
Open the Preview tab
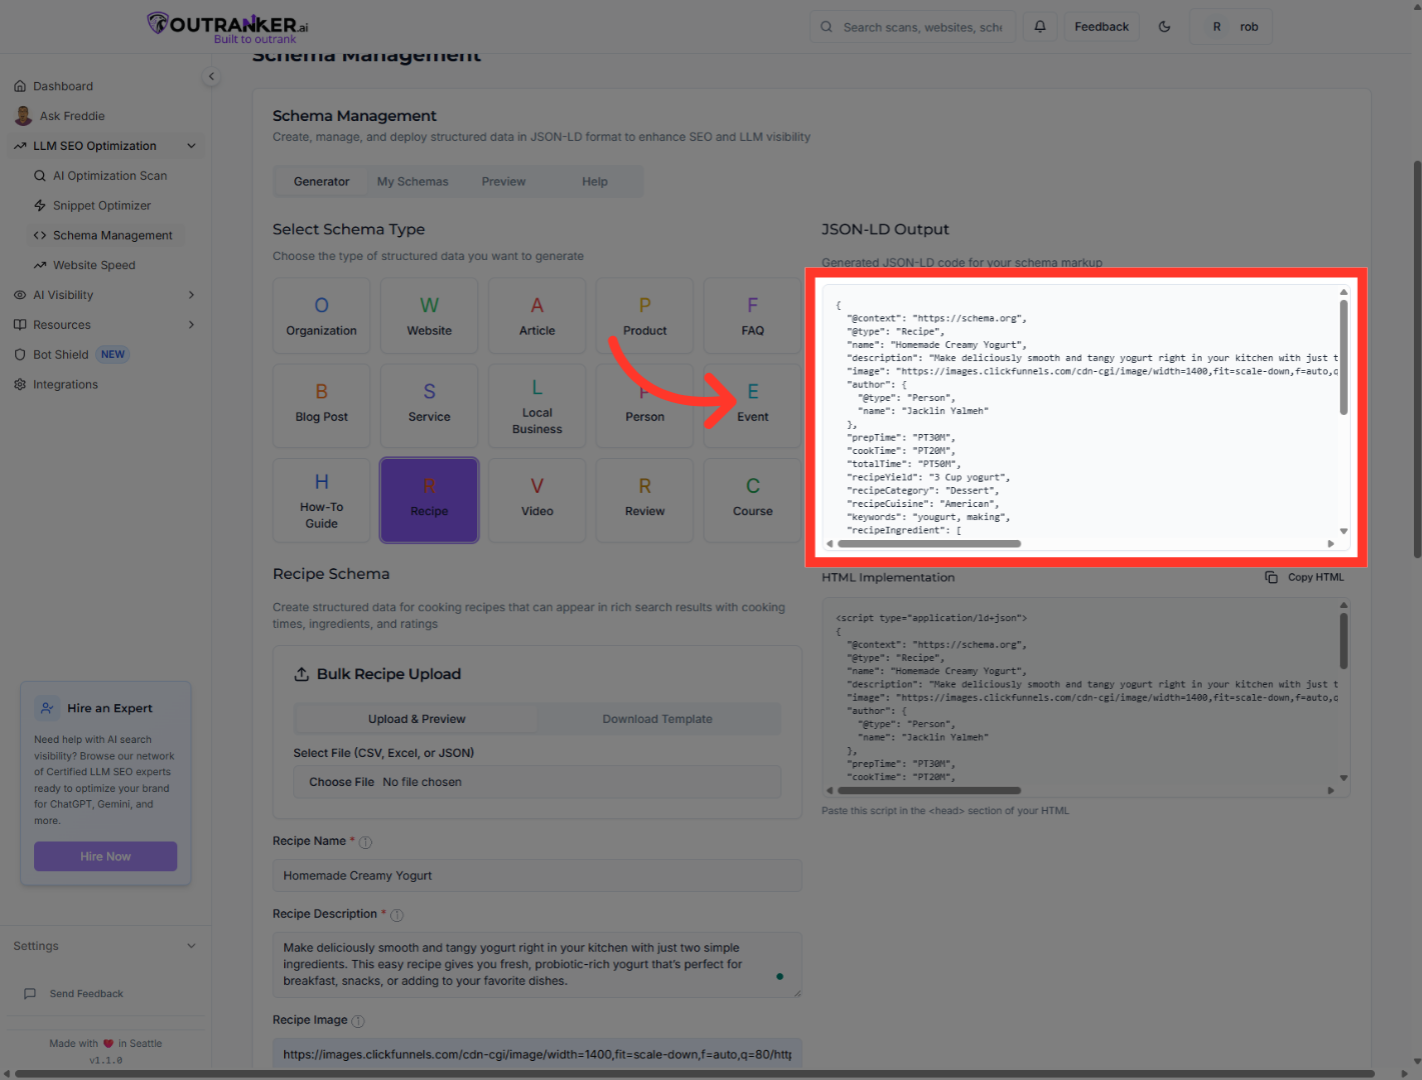[503, 181]
